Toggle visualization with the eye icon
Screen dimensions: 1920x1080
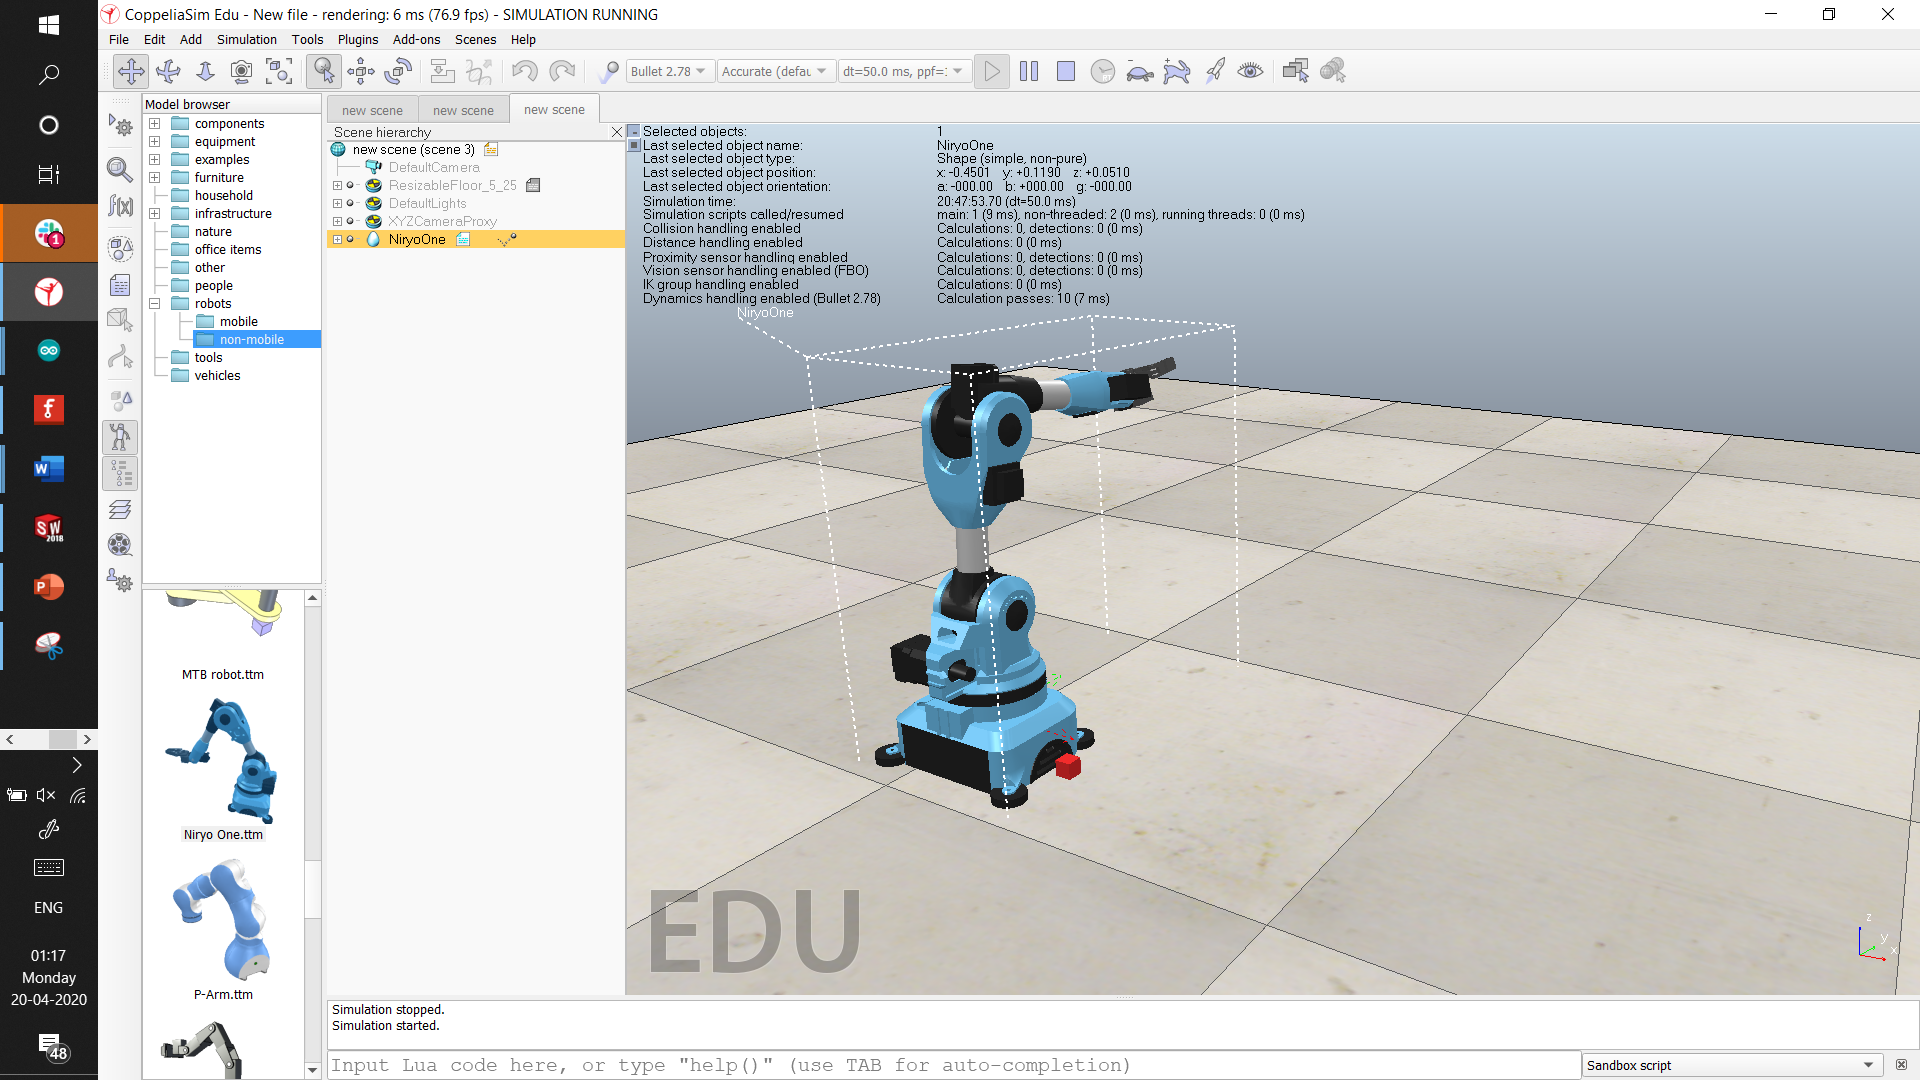(1250, 71)
